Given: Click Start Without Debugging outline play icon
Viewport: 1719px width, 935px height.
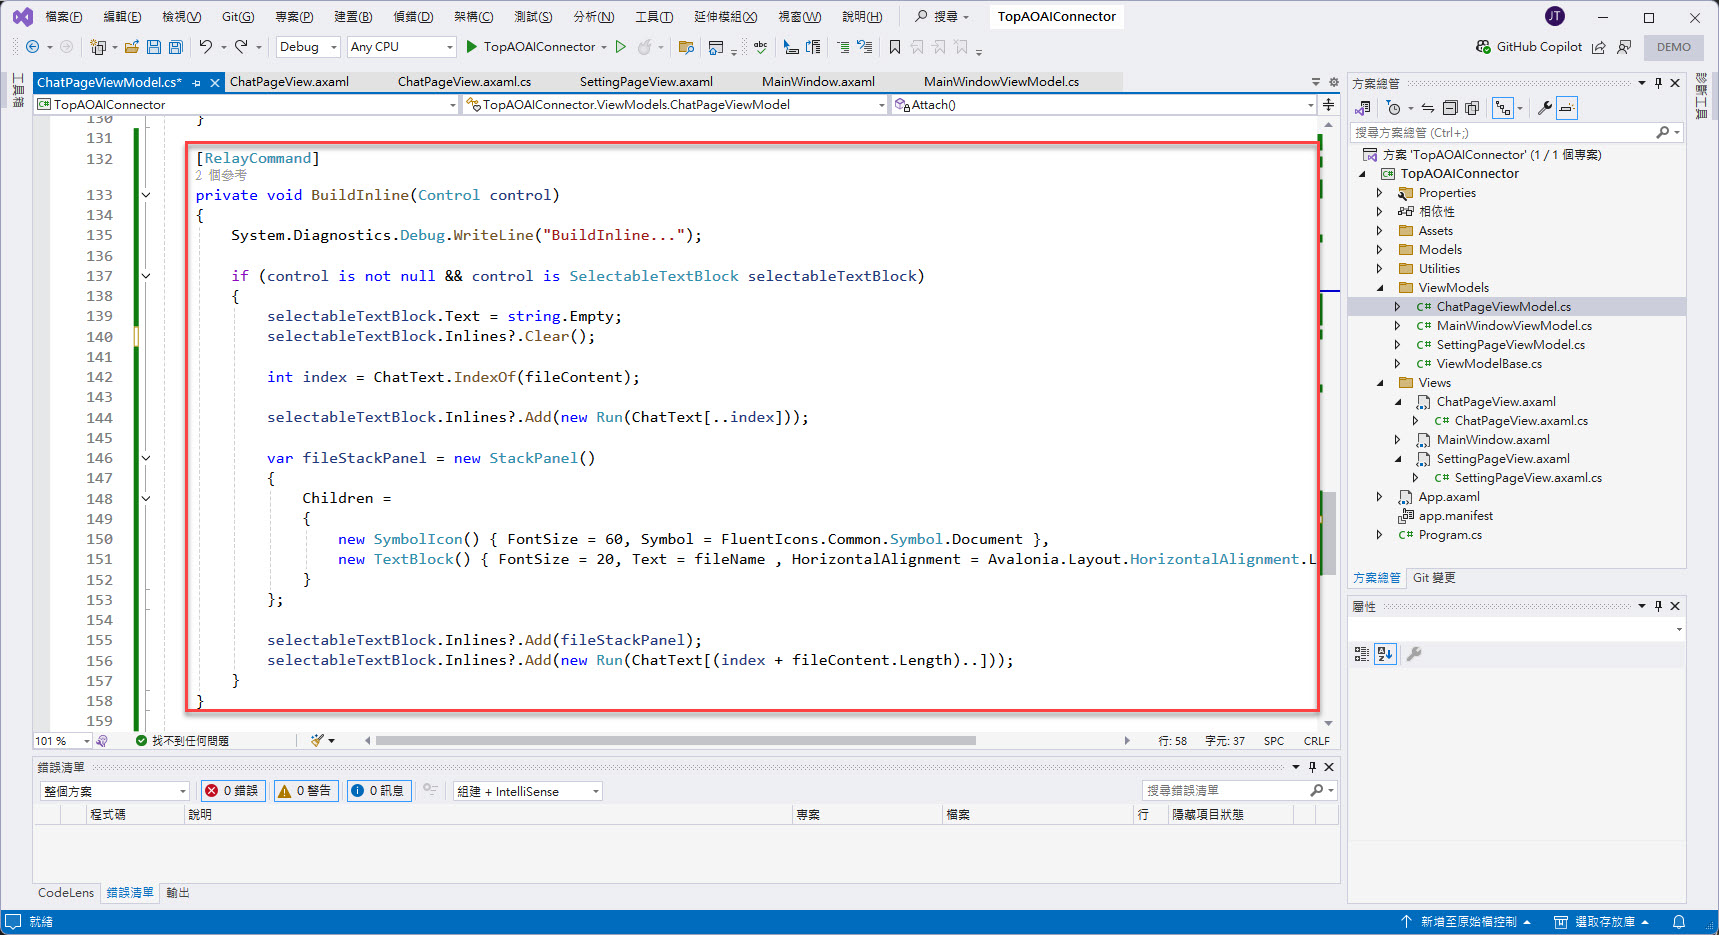Looking at the screenshot, I should [x=621, y=47].
